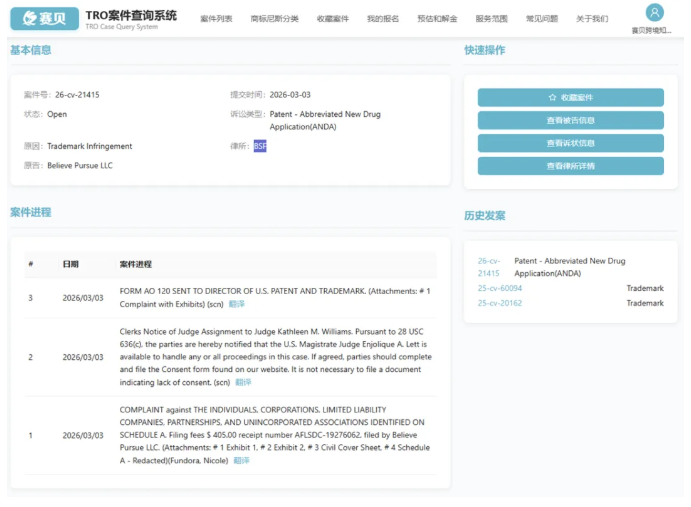Click 翻译 link for FORM AO 120 entry
The width and height of the screenshot is (691, 507).
pyautogui.click(x=237, y=303)
